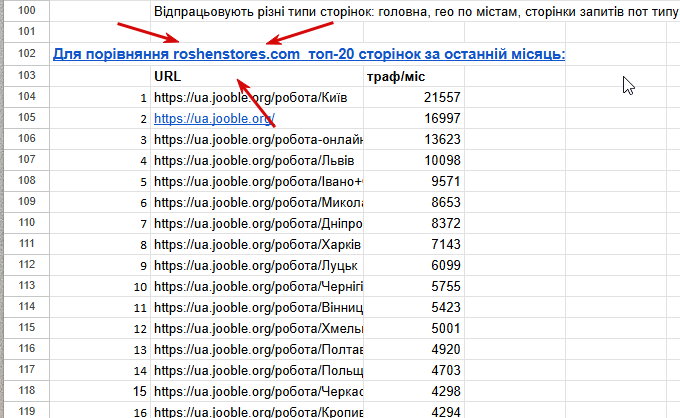
Task: Select row header 105
Action: pyautogui.click(x=26, y=118)
